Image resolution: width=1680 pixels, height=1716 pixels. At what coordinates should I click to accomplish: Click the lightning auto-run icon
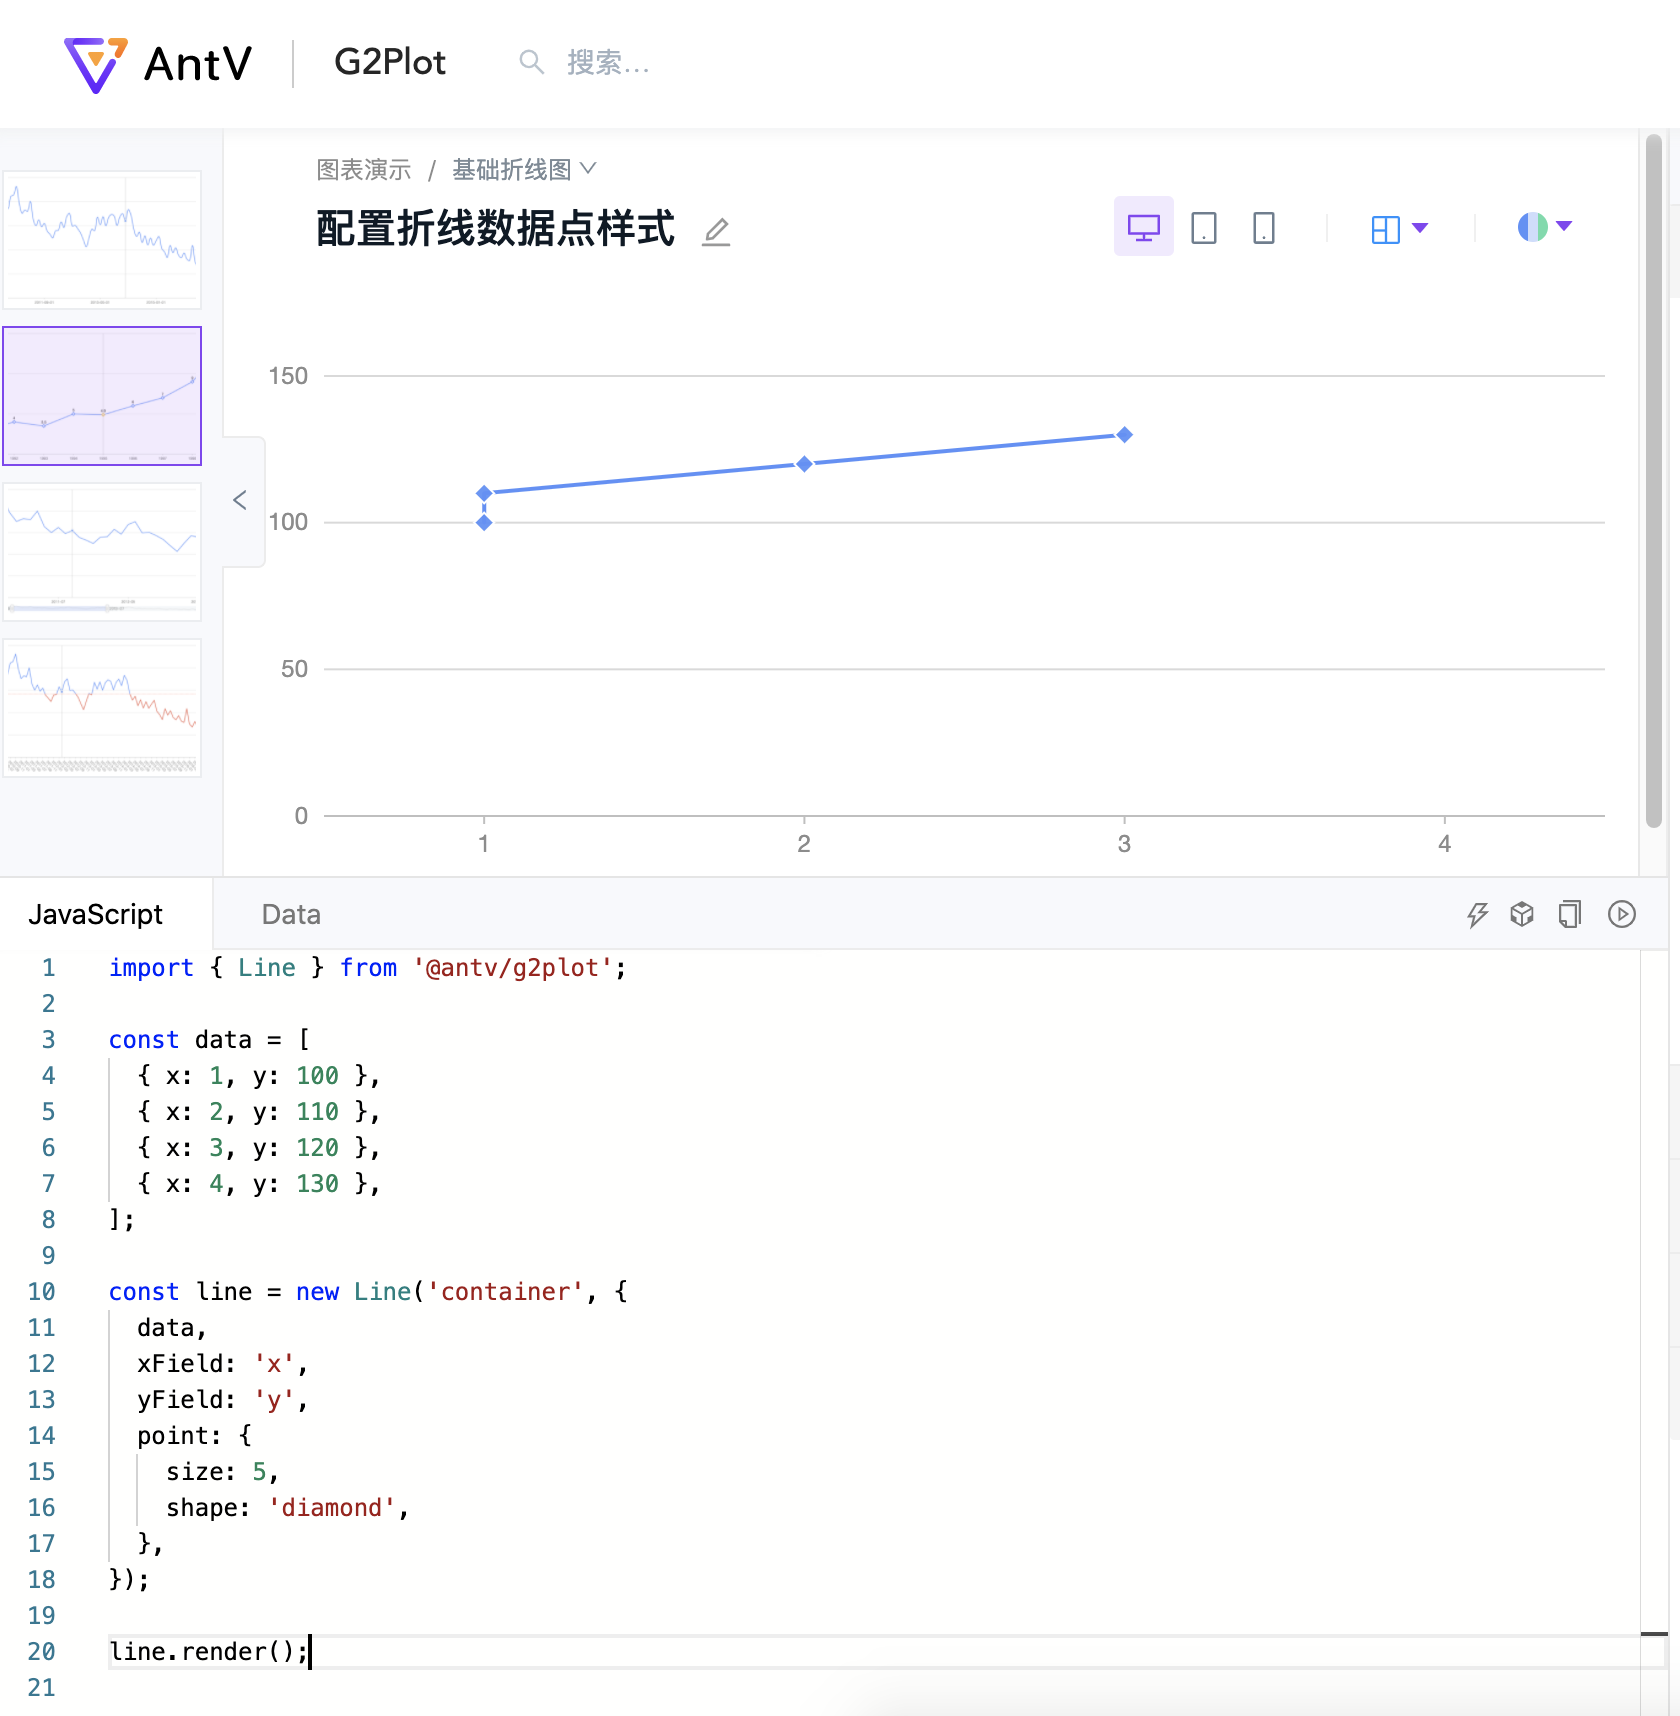pyautogui.click(x=1477, y=913)
